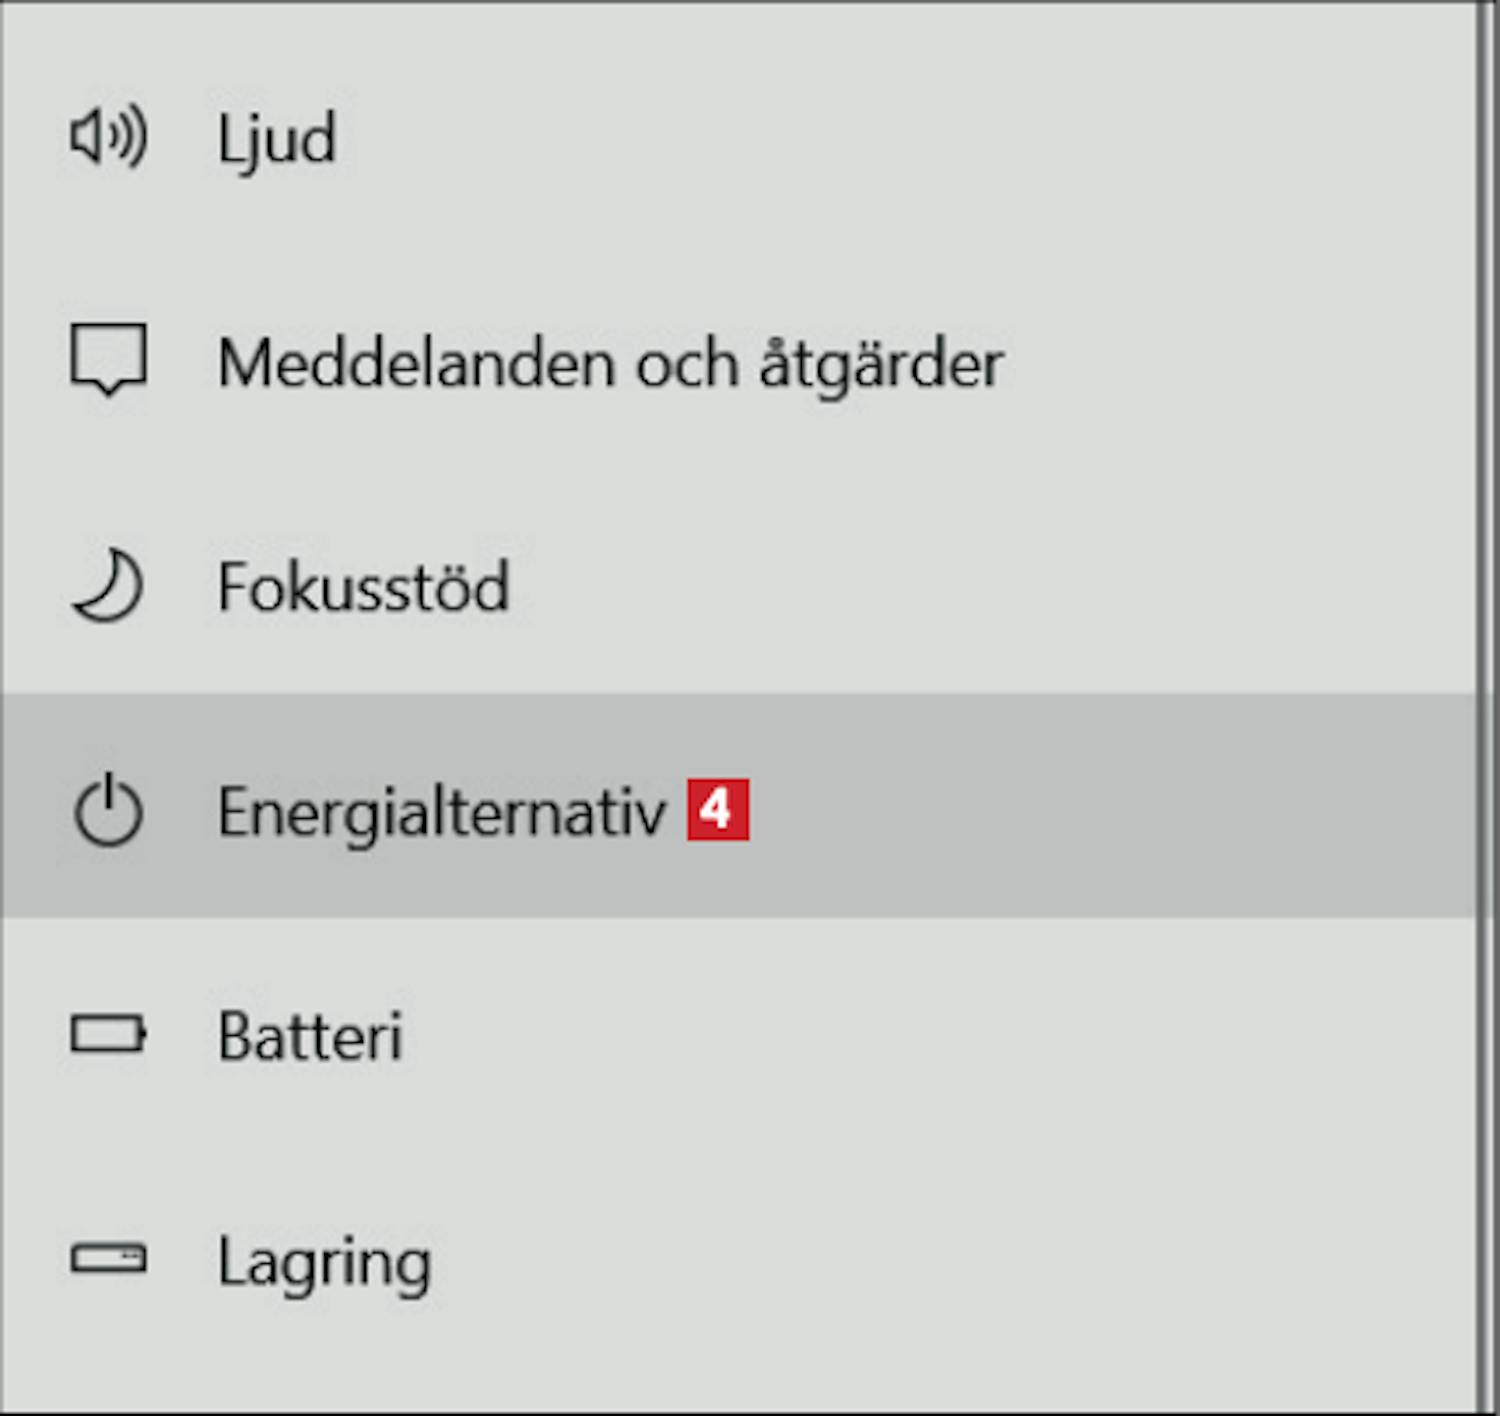
Task: Navigate to Lagring settings
Action: point(324,1262)
